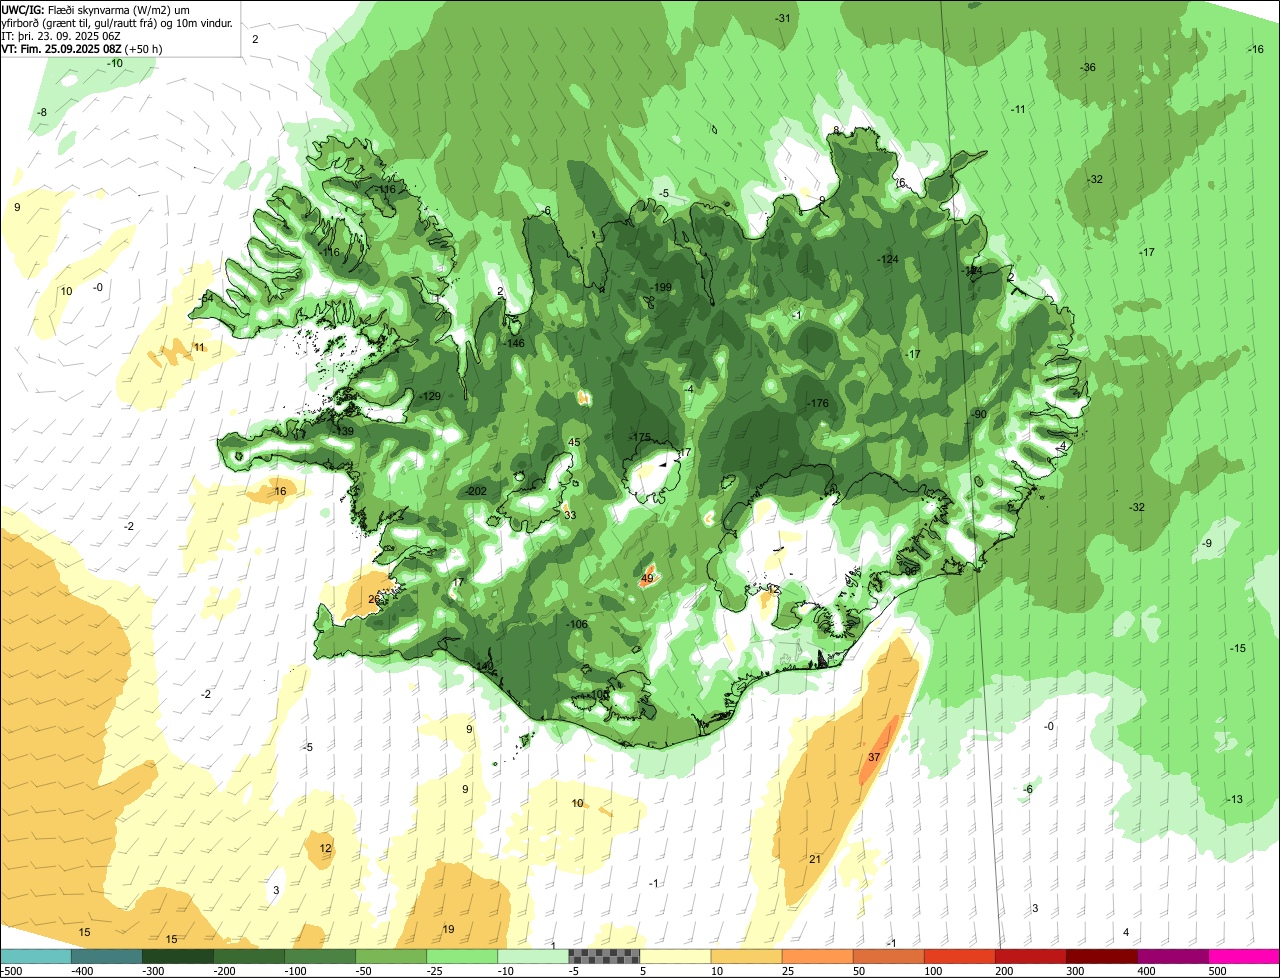Click the '-106' value on the map
This screenshot has width=1280, height=978.
(x=577, y=624)
